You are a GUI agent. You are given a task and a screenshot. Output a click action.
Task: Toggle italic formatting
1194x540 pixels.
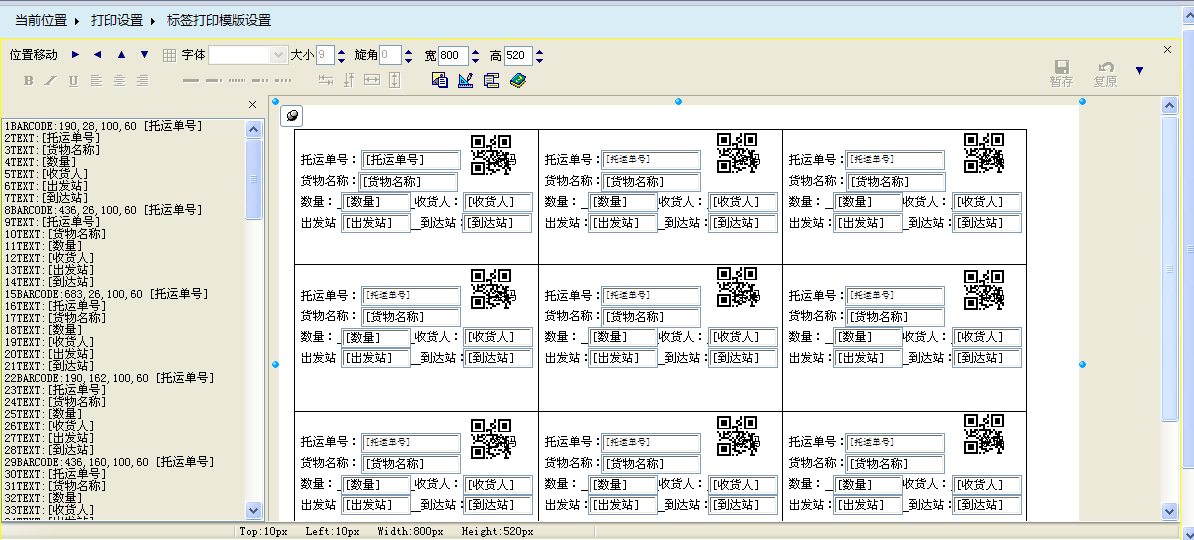[x=50, y=81]
